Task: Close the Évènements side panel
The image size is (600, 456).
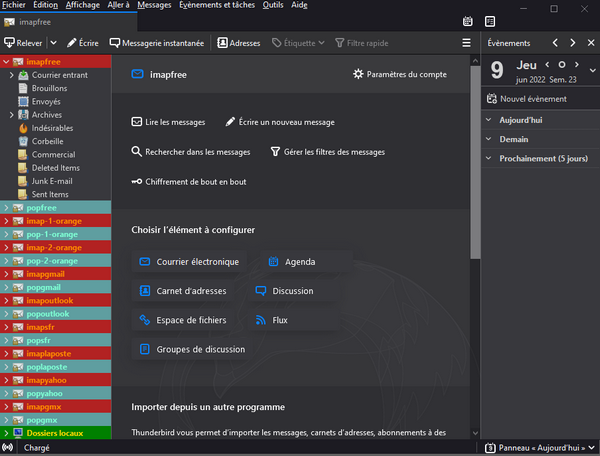Action: [591, 43]
